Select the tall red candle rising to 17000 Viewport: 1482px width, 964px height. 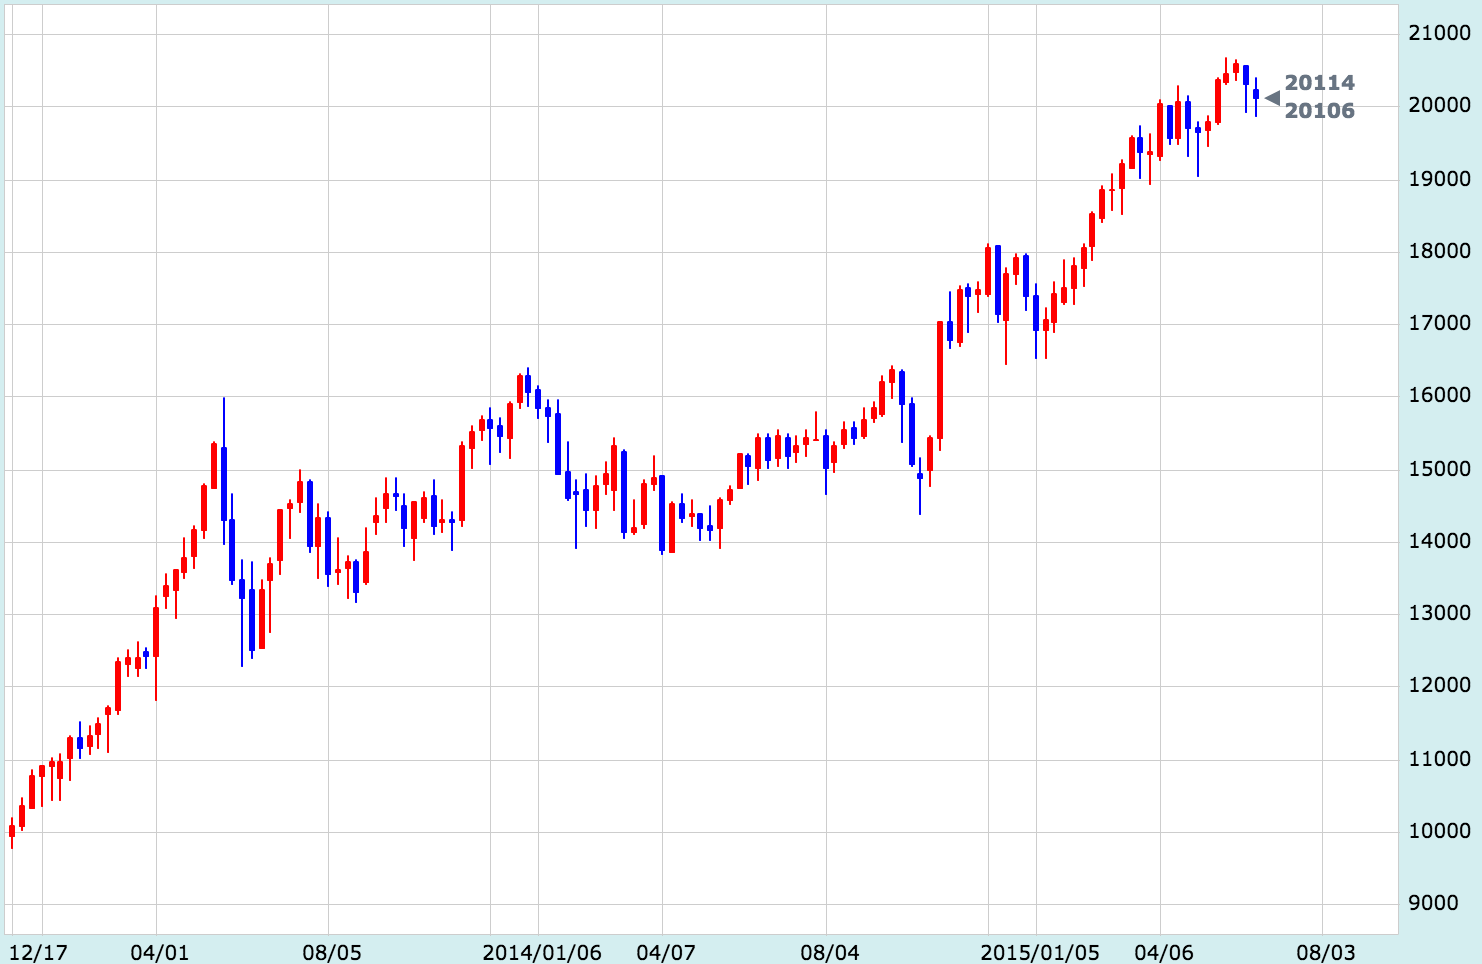point(940,380)
